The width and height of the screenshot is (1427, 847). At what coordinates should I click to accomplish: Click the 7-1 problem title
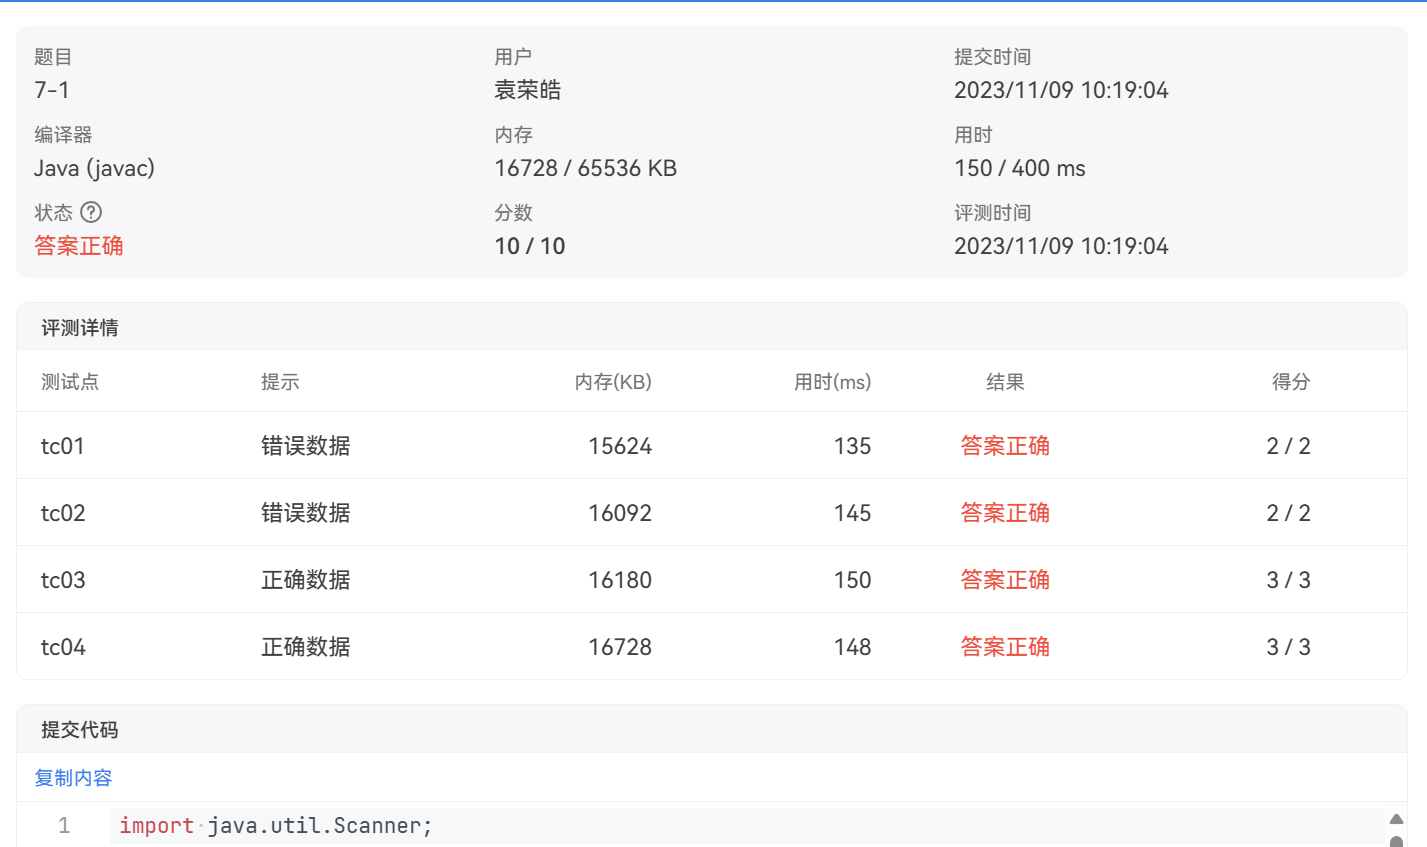pos(52,90)
